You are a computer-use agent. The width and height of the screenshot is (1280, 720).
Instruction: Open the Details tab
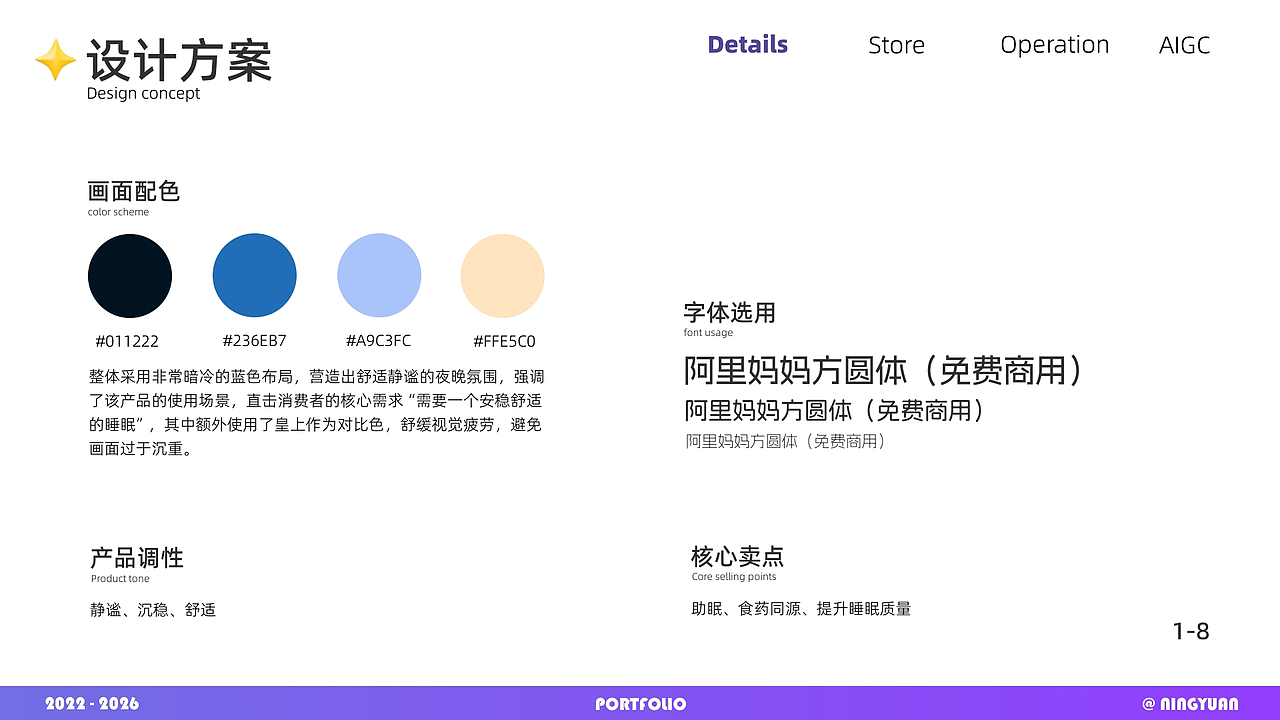click(x=748, y=45)
